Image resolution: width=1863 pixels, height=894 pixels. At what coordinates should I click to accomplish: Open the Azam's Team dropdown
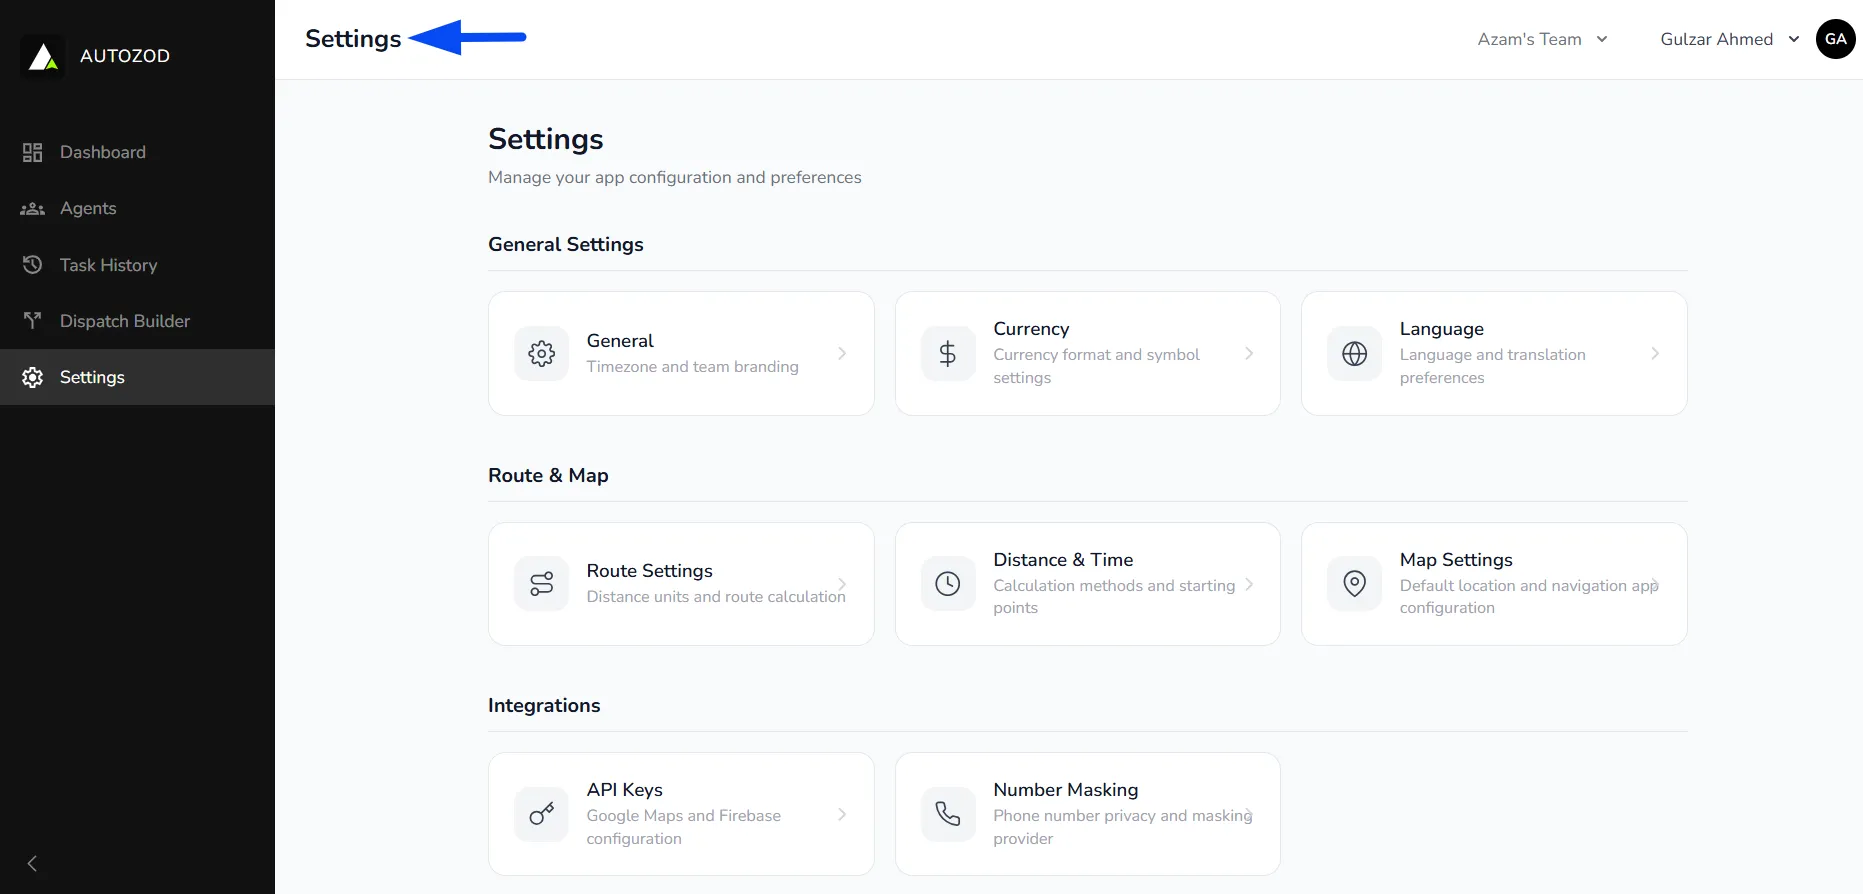tap(1543, 39)
